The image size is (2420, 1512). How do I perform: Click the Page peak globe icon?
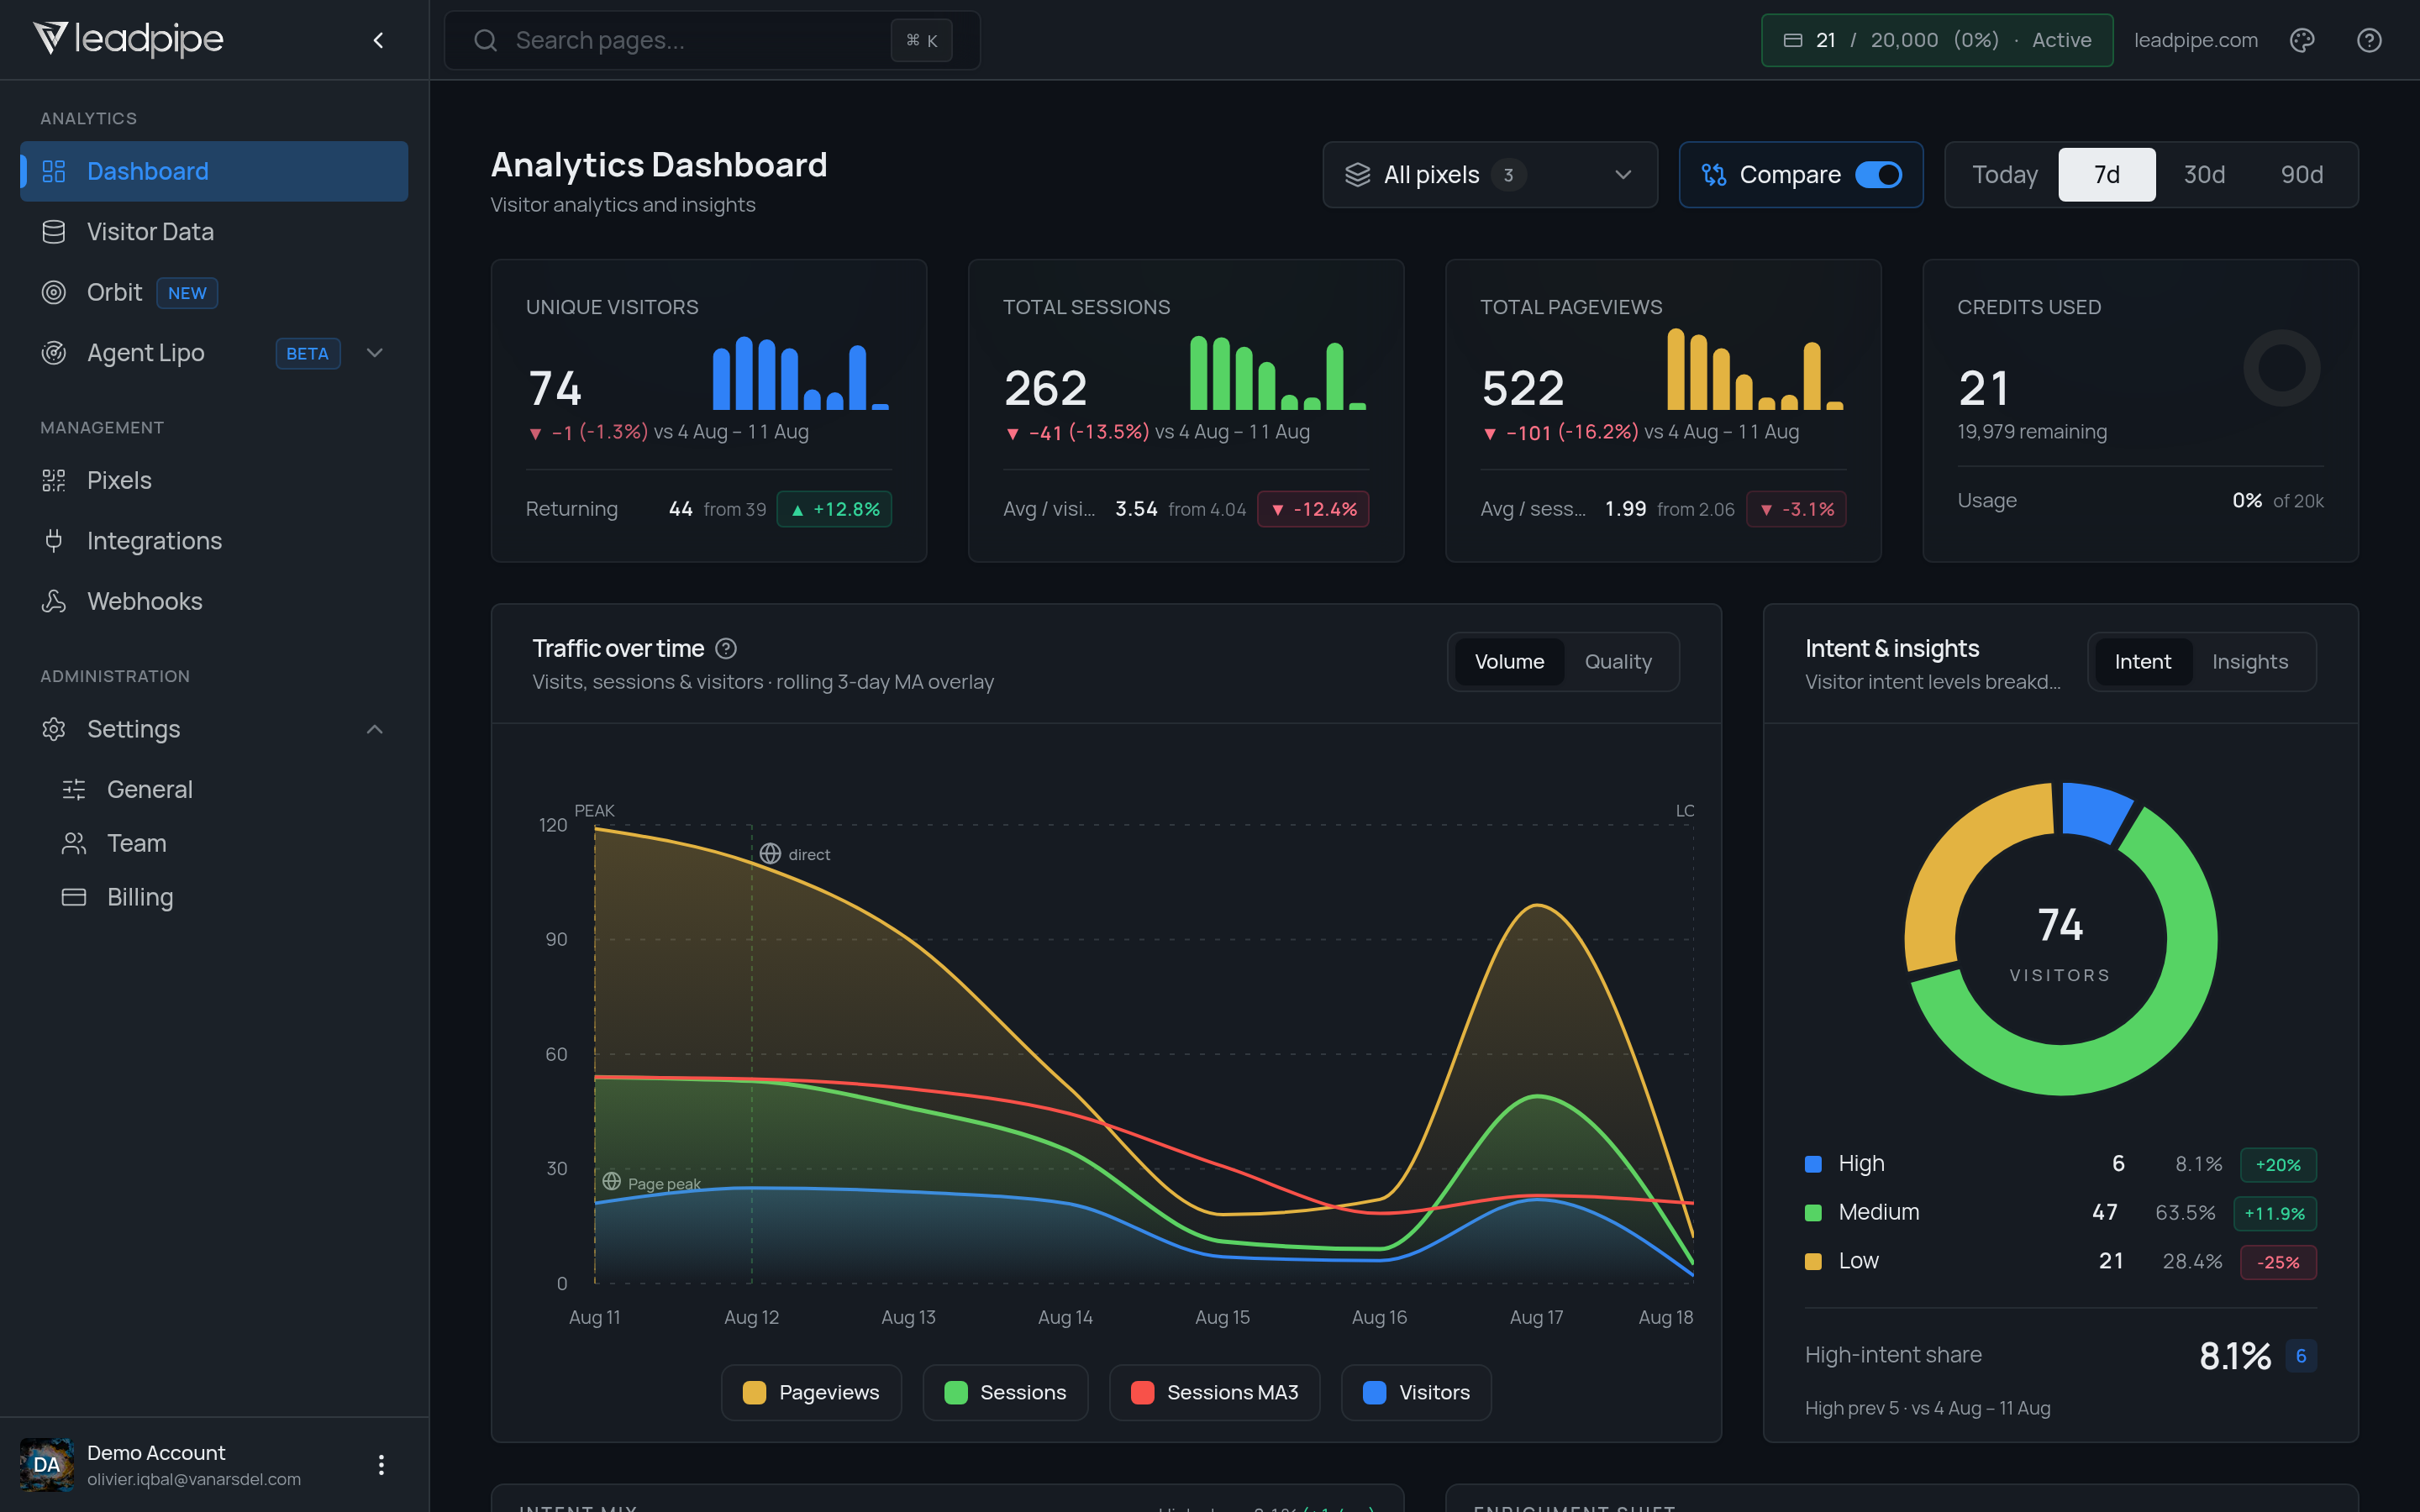click(x=612, y=1182)
